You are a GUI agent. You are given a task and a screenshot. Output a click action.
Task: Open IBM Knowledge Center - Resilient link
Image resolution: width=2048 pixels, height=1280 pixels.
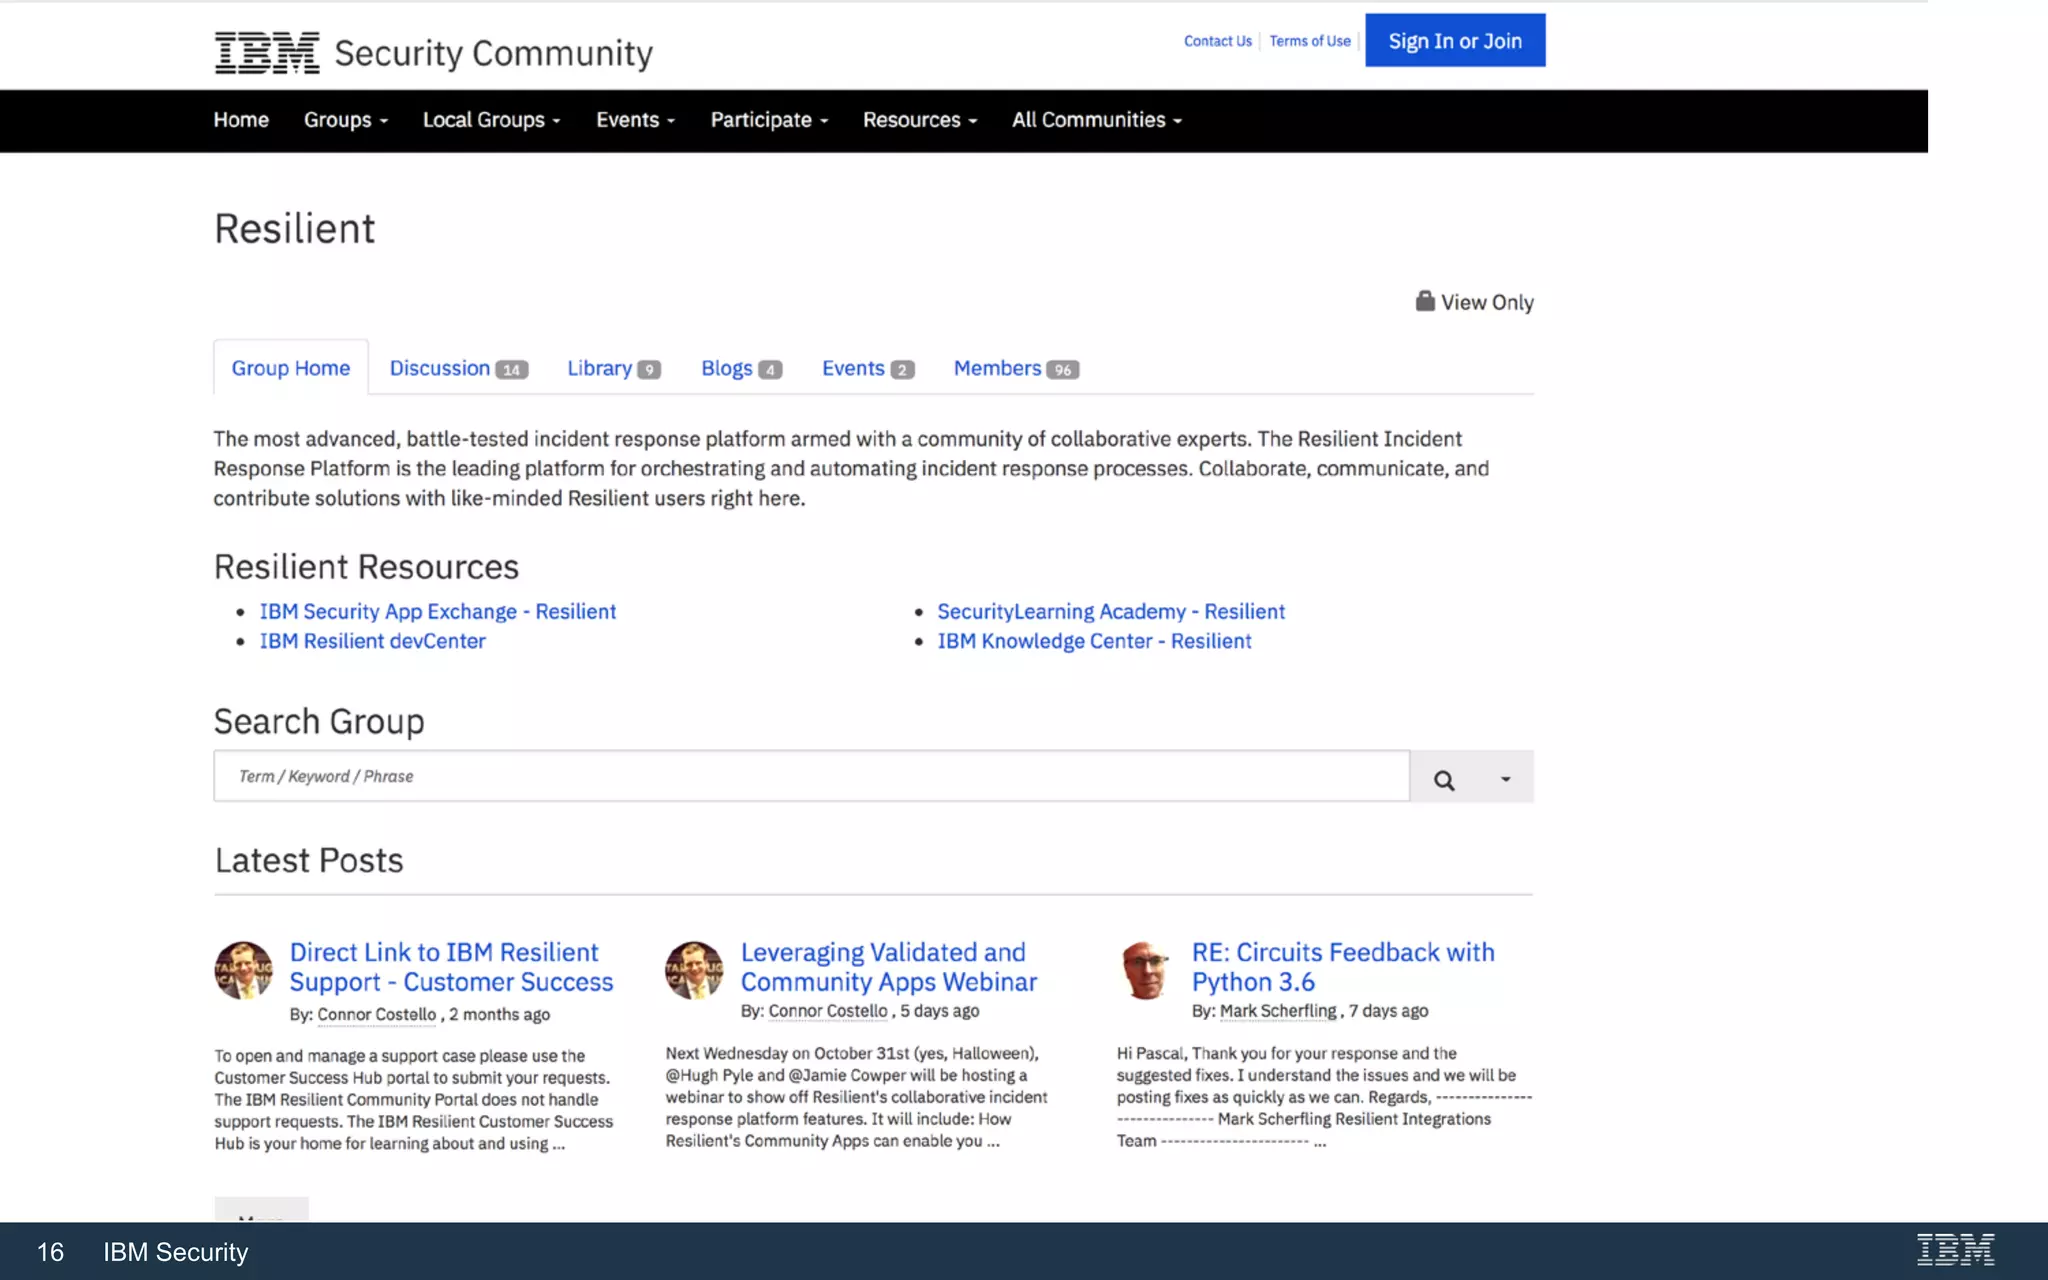pyautogui.click(x=1094, y=641)
